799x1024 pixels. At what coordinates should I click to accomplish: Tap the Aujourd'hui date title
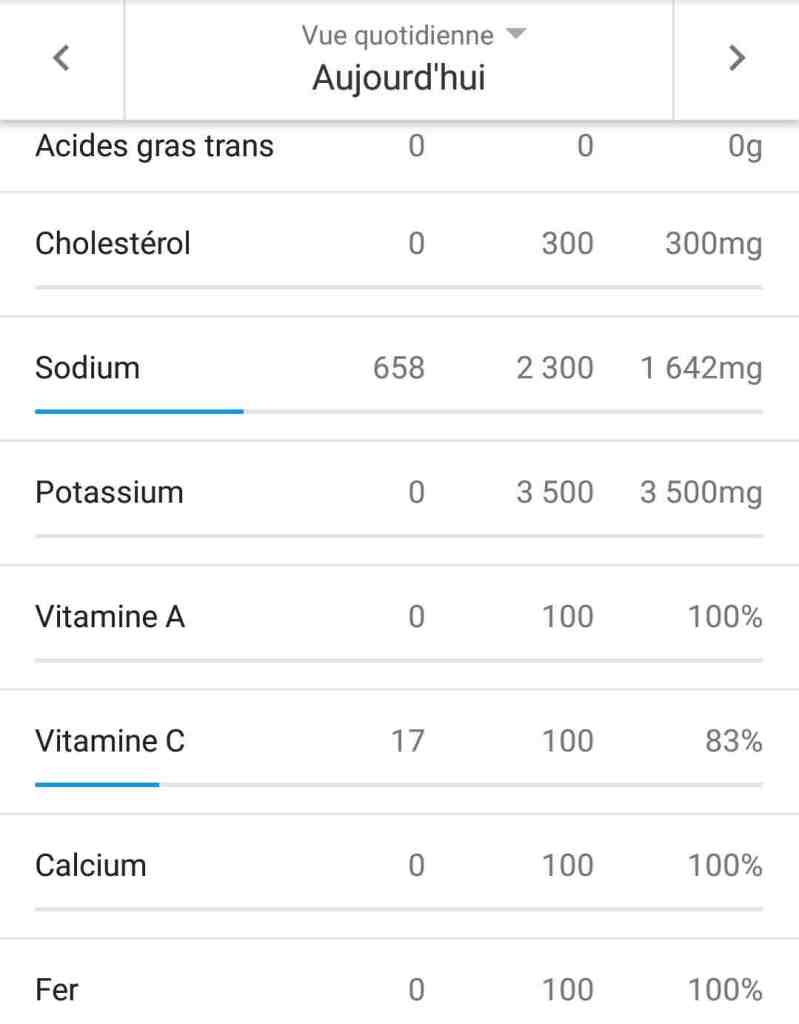[399, 78]
